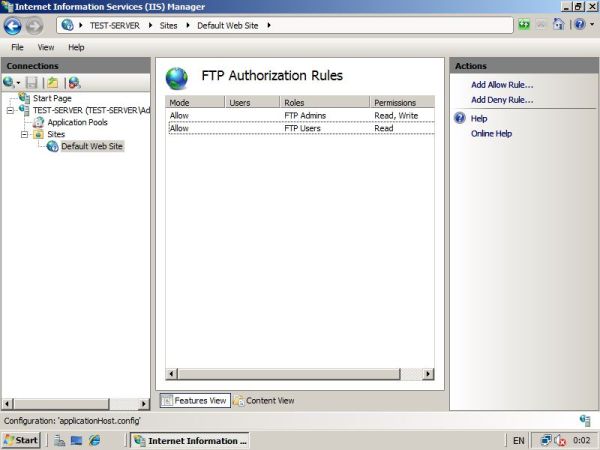Click Connections pane horizontal scrollbar thumb
Image resolution: width=600 pixels, height=450 pixels.
coord(61,403)
